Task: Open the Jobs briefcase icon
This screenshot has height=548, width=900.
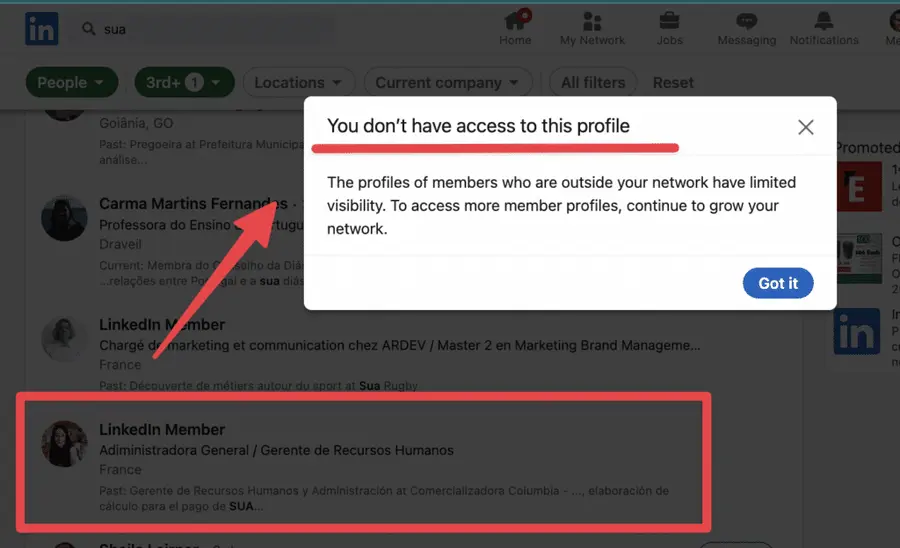Action: click(669, 28)
